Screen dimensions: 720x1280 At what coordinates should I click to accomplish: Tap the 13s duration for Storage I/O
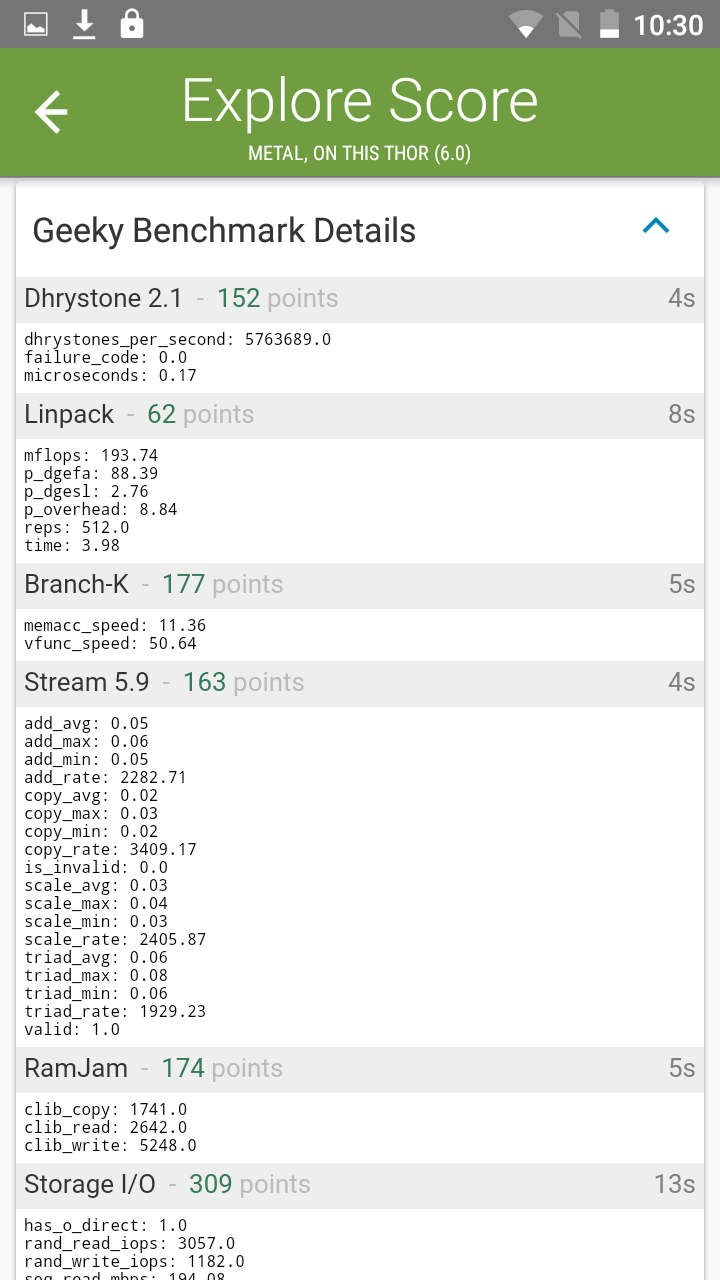674,1184
